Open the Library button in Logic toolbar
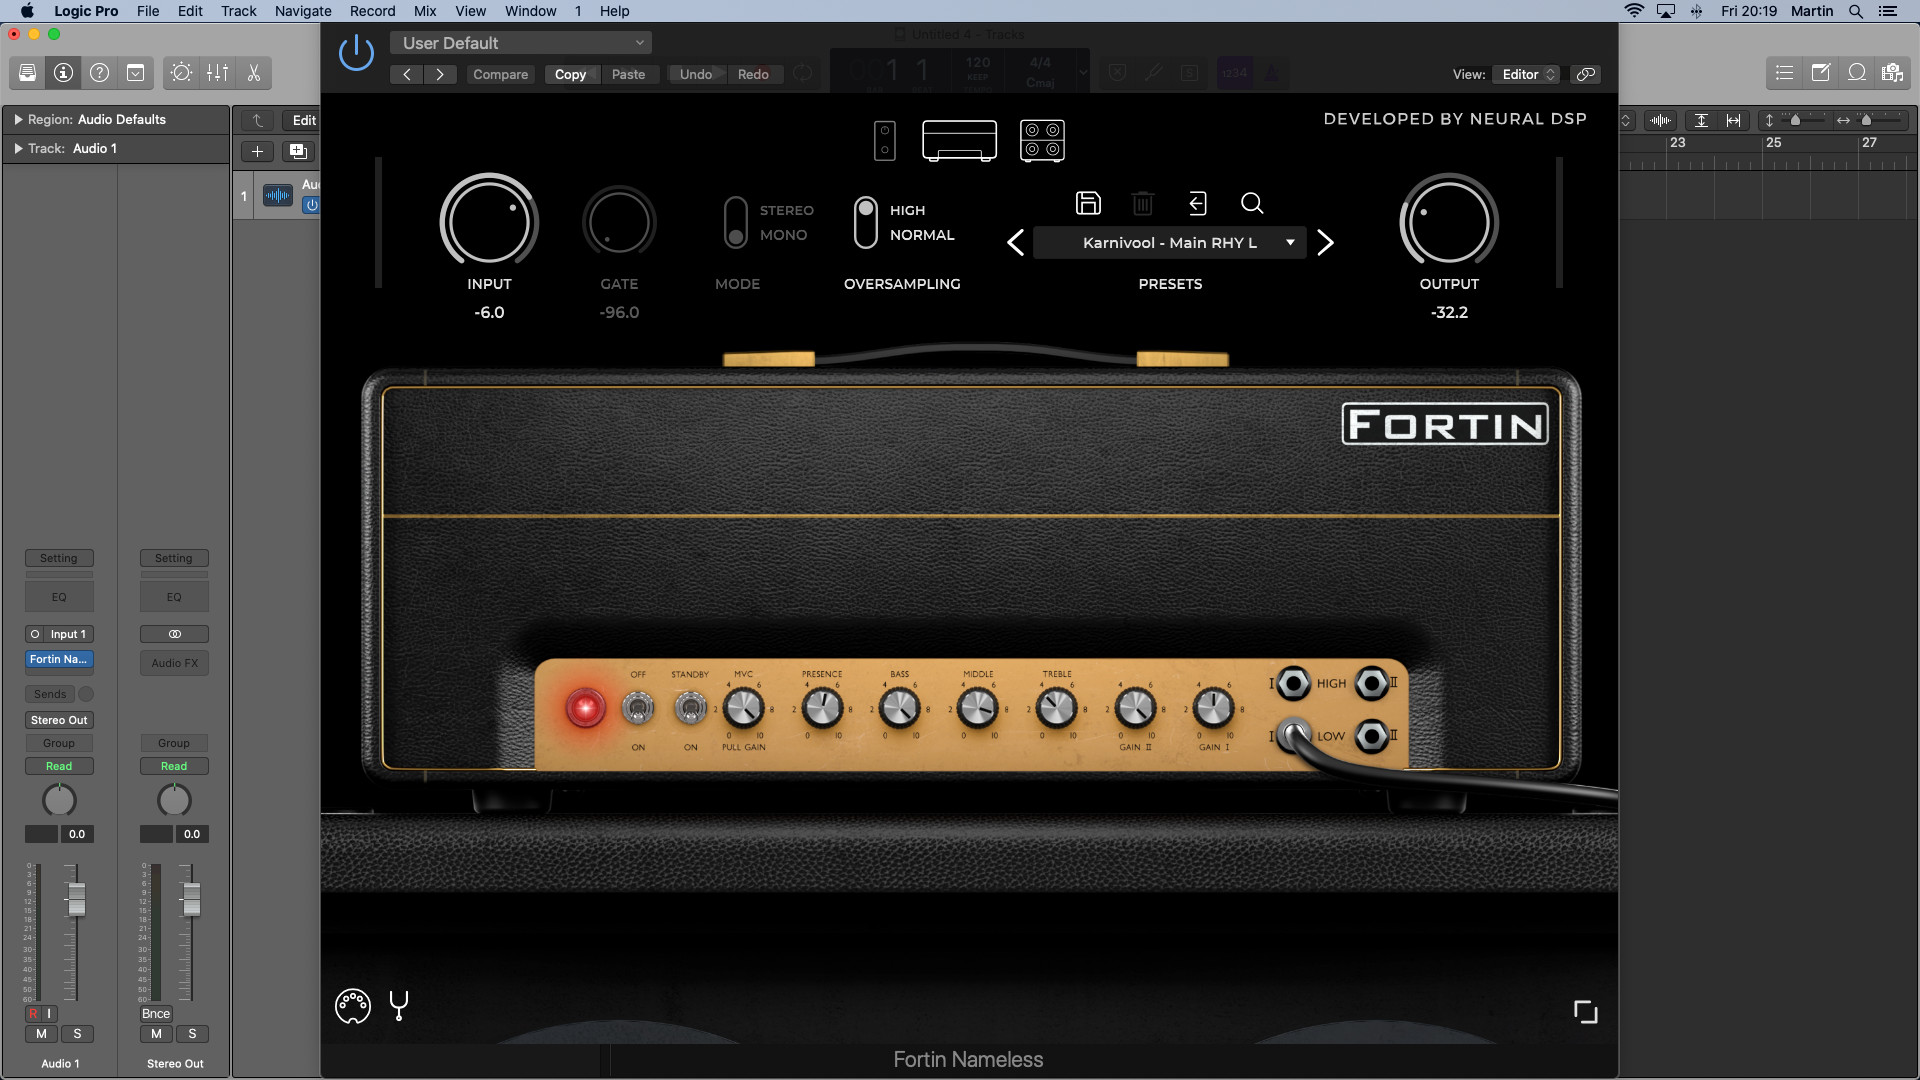Viewport: 1920px width, 1080px height. pos(27,73)
